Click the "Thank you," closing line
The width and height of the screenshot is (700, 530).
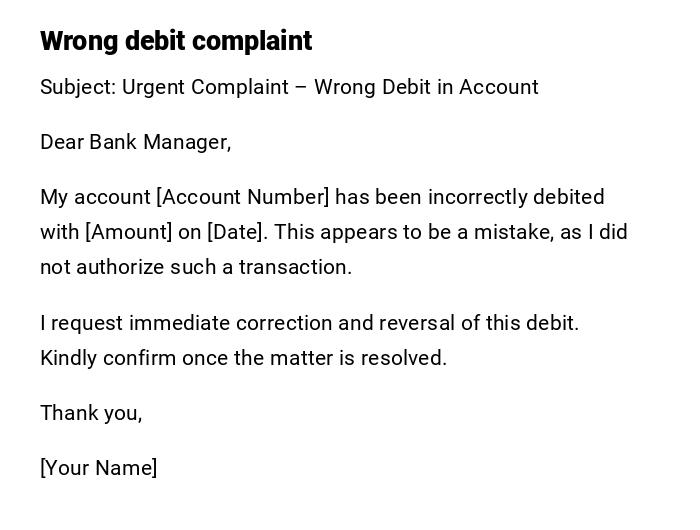tap(91, 413)
